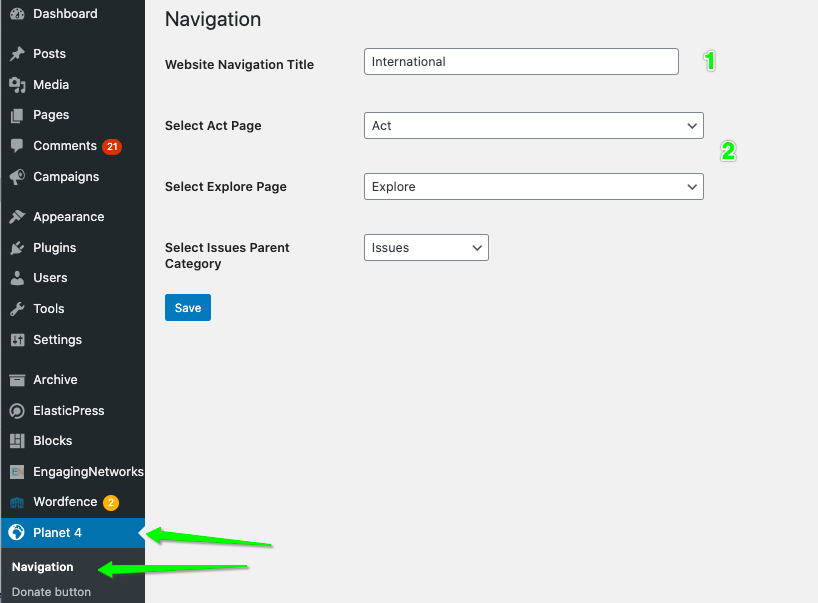This screenshot has width=818, height=603.
Task: Click the Appearance paintbrush icon
Action: point(17,216)
